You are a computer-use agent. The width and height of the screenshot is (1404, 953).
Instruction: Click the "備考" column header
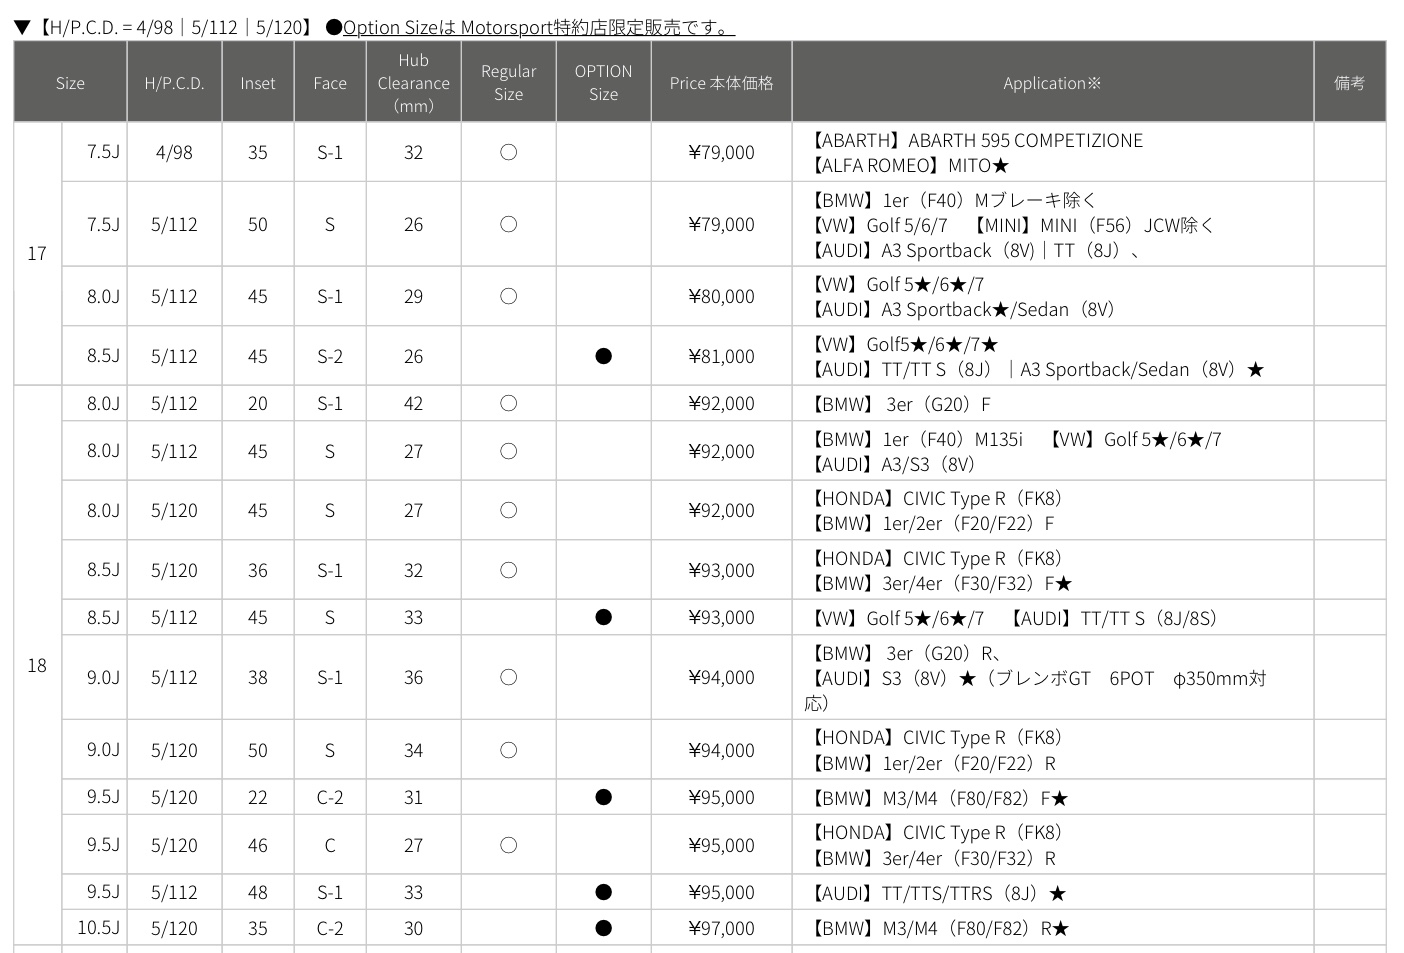point(1349,83)
